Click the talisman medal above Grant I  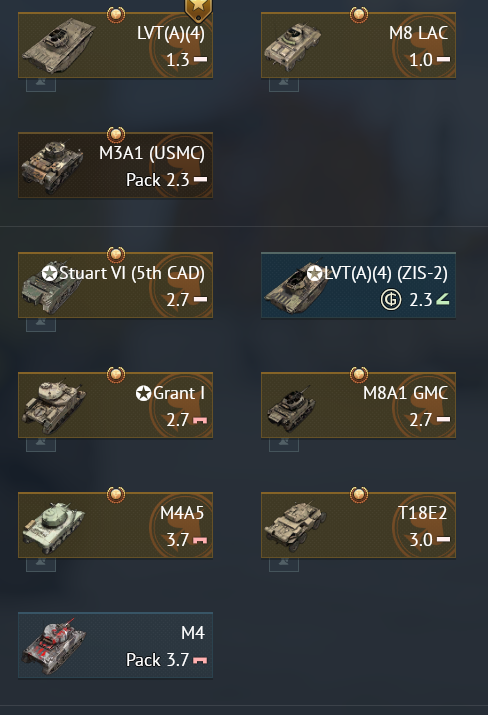click(116, 374)
